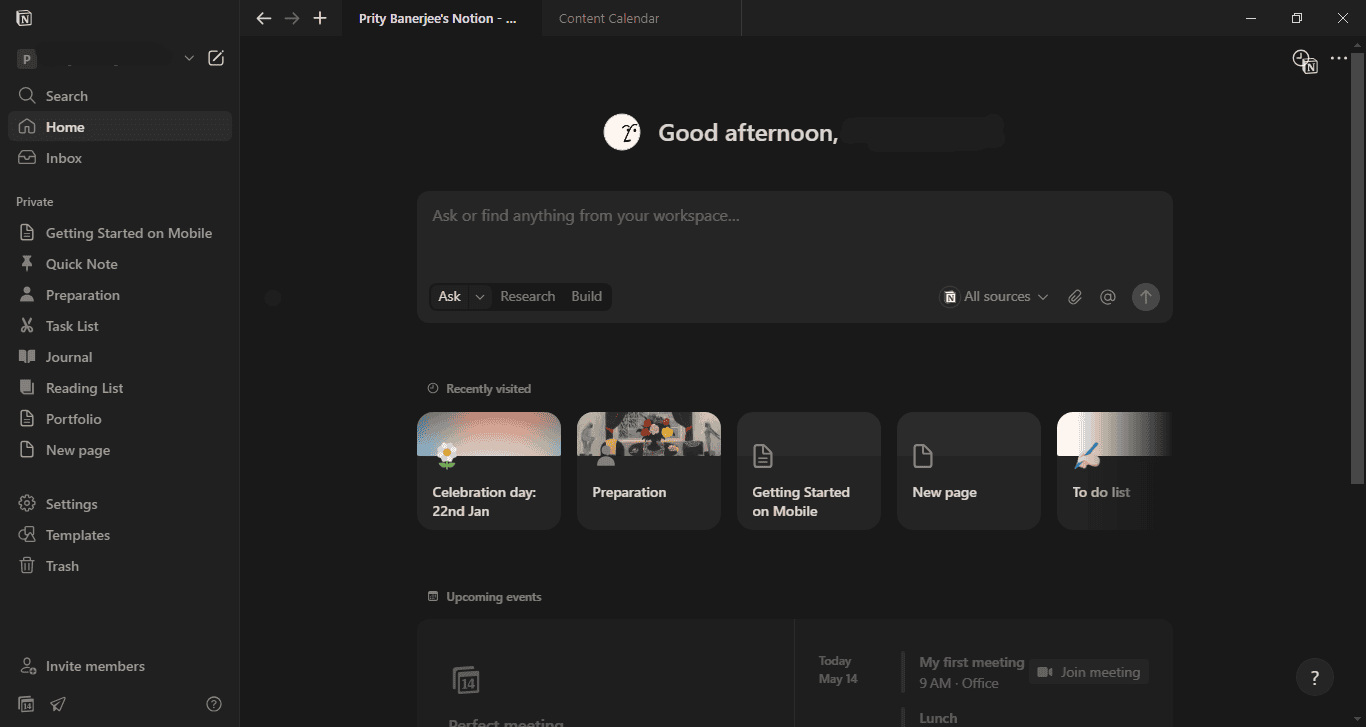Select Home in the sidebar
The image size is (1366, 727).
click(x=120, y=127)
